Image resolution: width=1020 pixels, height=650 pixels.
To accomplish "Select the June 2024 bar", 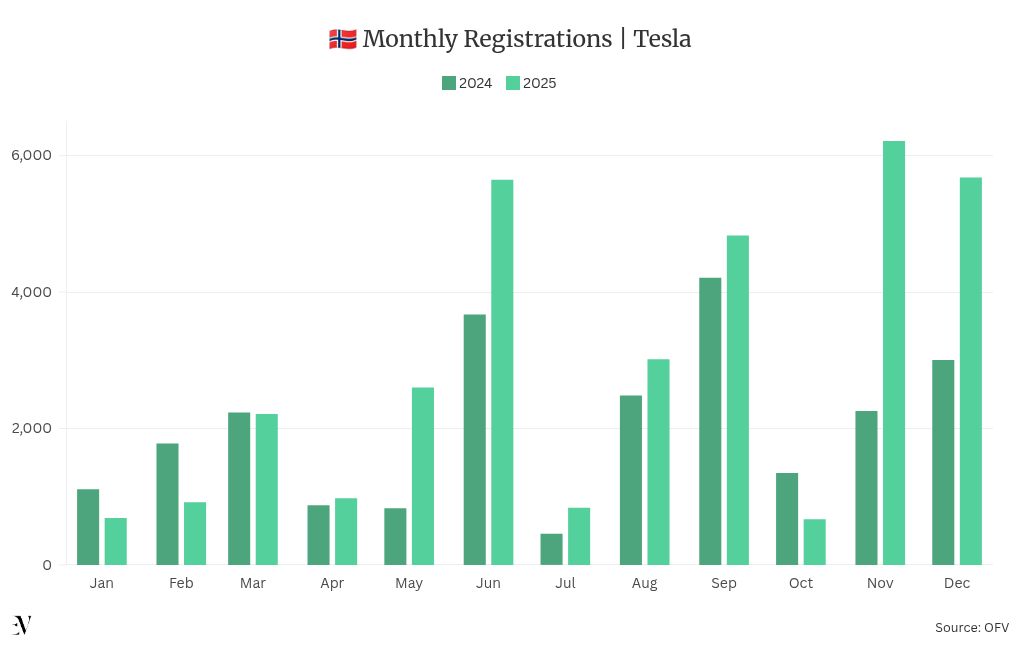I will [x=475, y=440].
